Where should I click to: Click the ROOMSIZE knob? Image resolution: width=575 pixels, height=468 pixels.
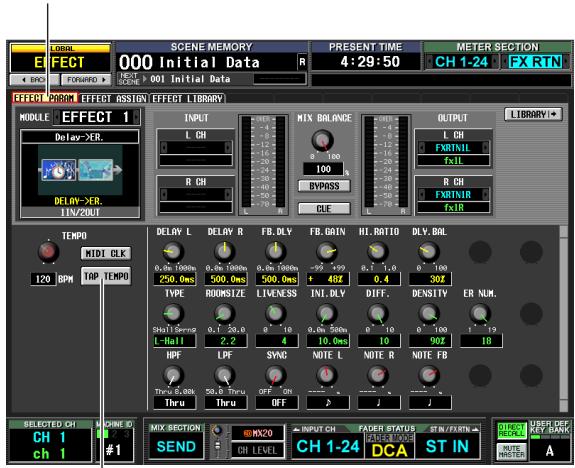pos(225,314)
